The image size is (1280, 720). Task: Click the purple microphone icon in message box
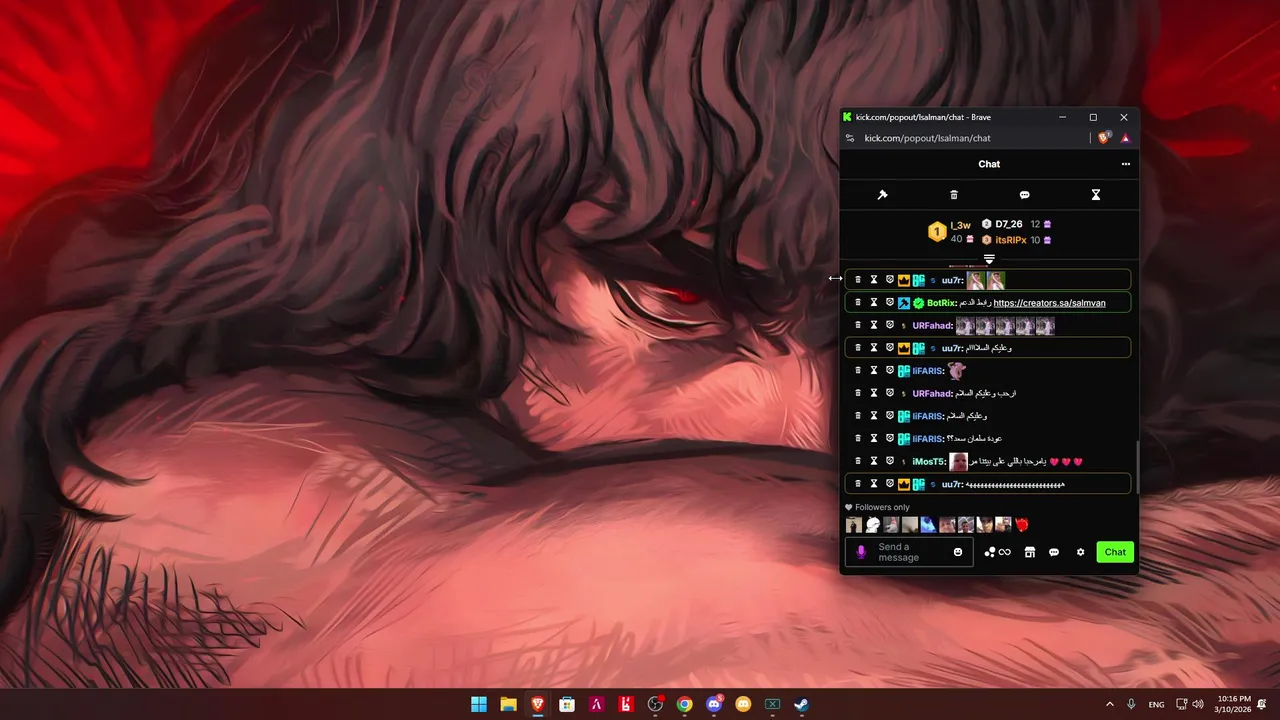coord(861,552)
